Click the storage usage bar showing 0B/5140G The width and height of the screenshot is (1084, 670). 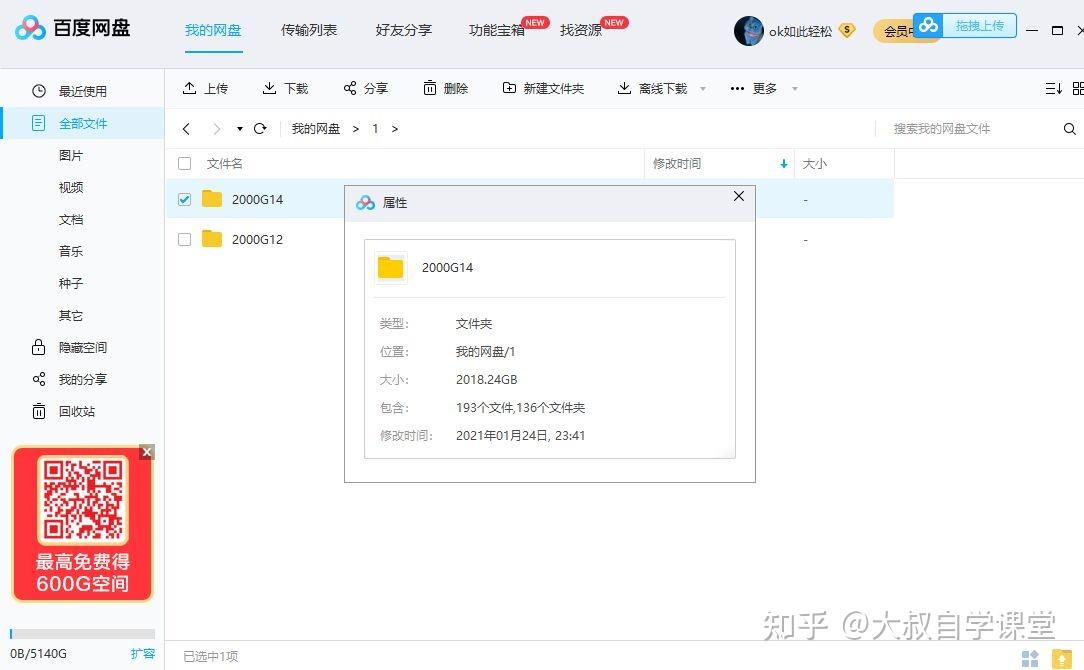(80, 633)
